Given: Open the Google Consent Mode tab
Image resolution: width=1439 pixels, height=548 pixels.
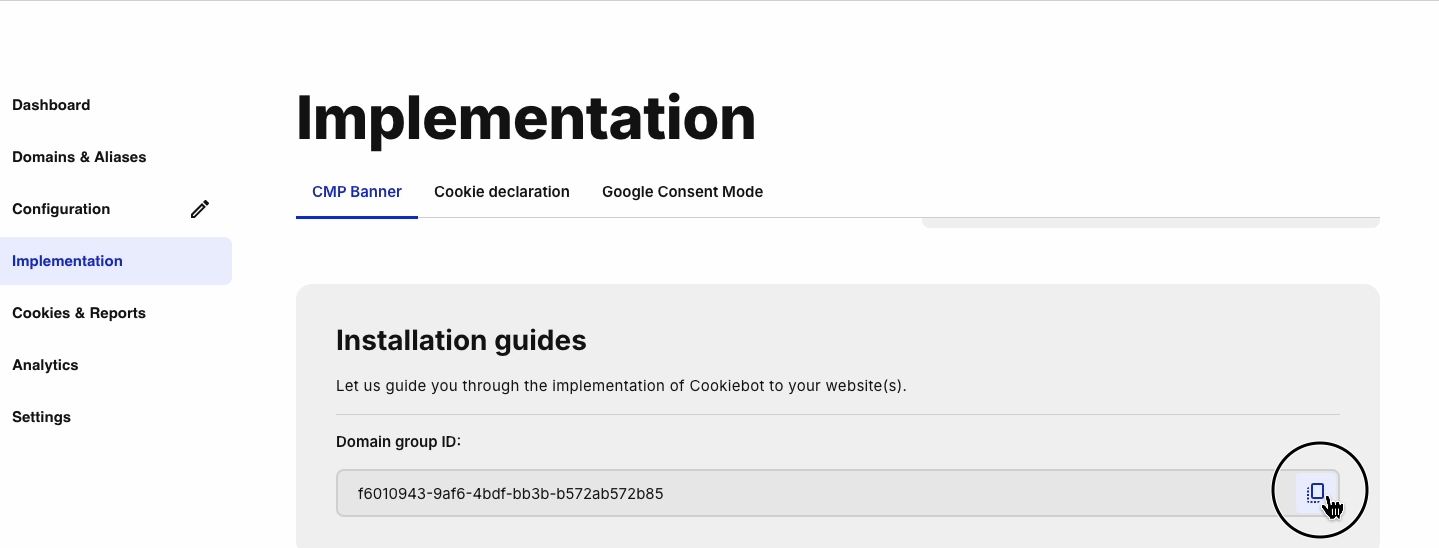Looking at the screenshot, I should coord(682,192).
